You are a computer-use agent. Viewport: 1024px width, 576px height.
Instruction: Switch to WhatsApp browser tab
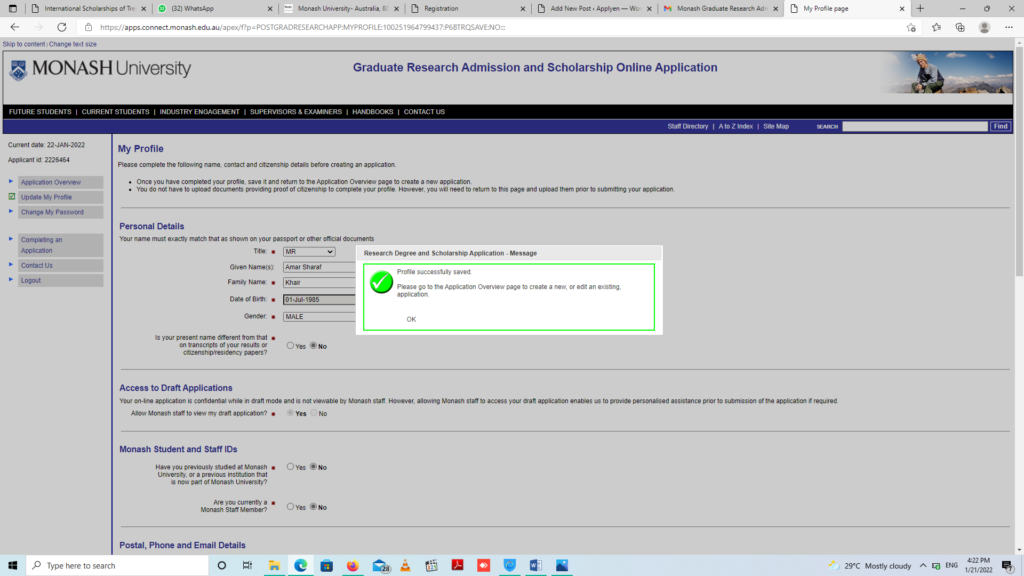tap(213, 8)
